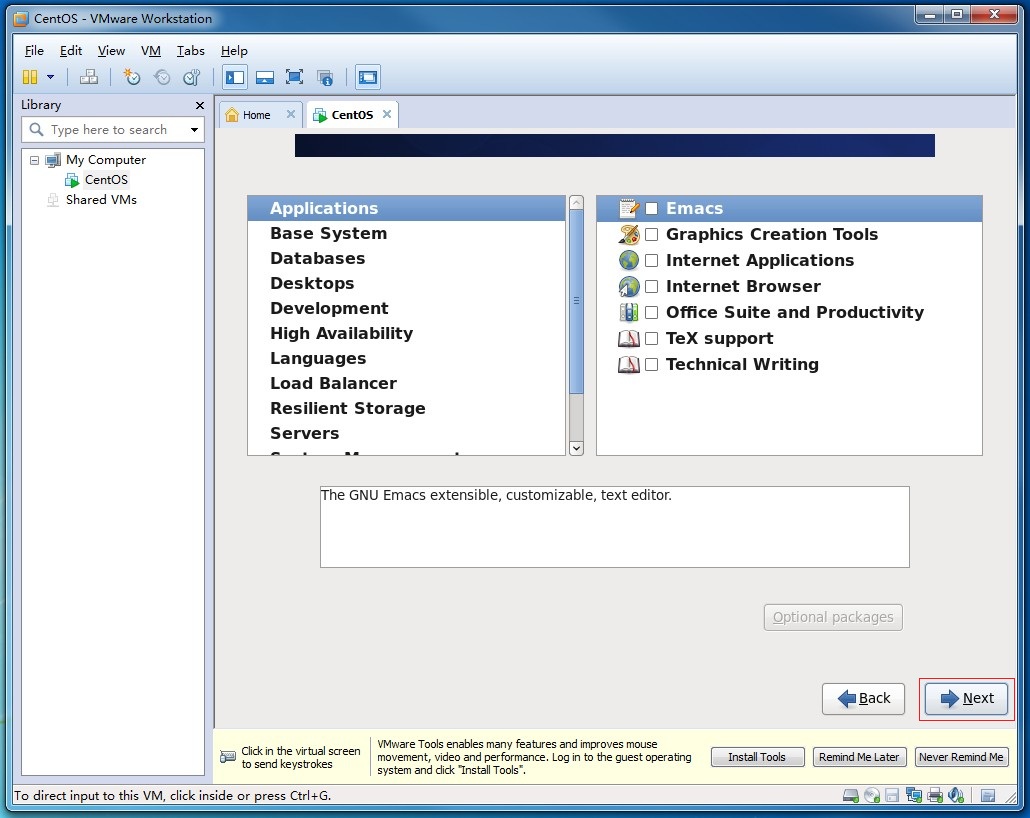1030x818 pixels.
Task: Check the Emacs package checkbox
Action: point(651,209)
